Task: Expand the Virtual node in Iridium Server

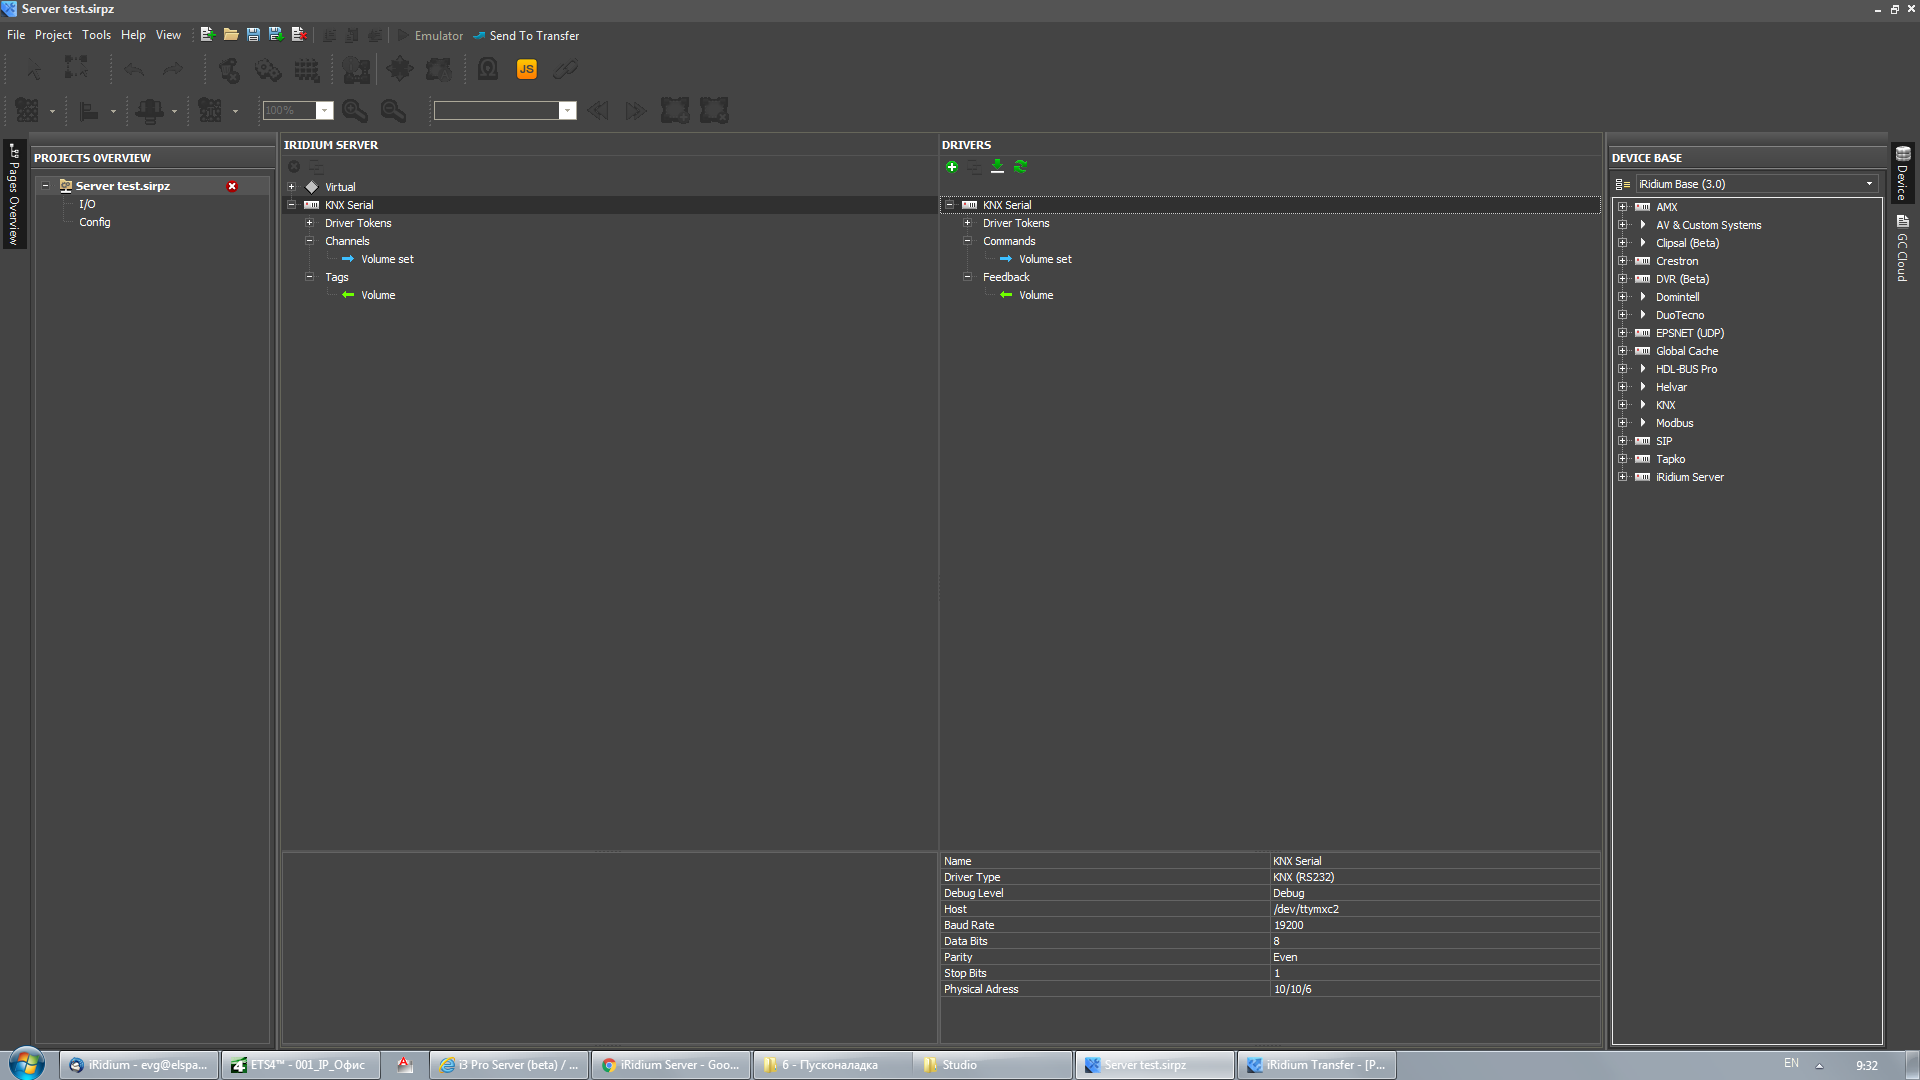Action: [292, 187]
